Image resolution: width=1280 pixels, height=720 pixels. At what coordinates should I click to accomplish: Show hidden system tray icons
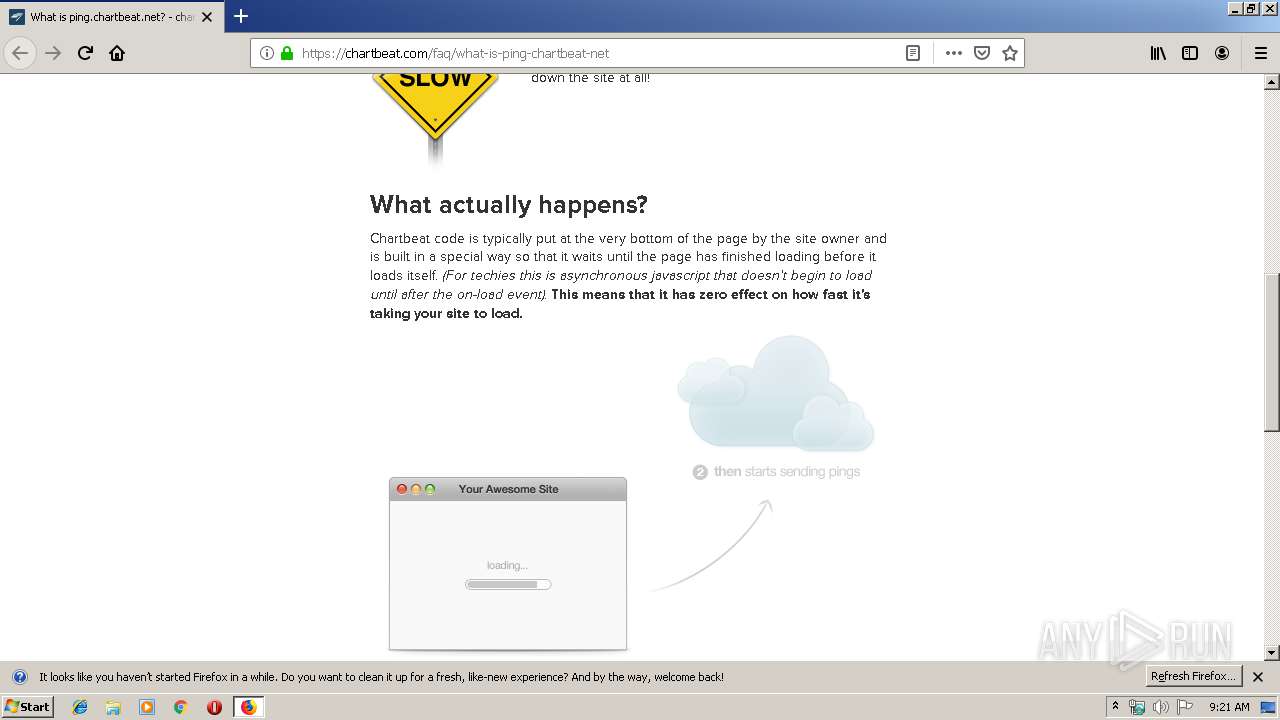(x=1116, y=707)
